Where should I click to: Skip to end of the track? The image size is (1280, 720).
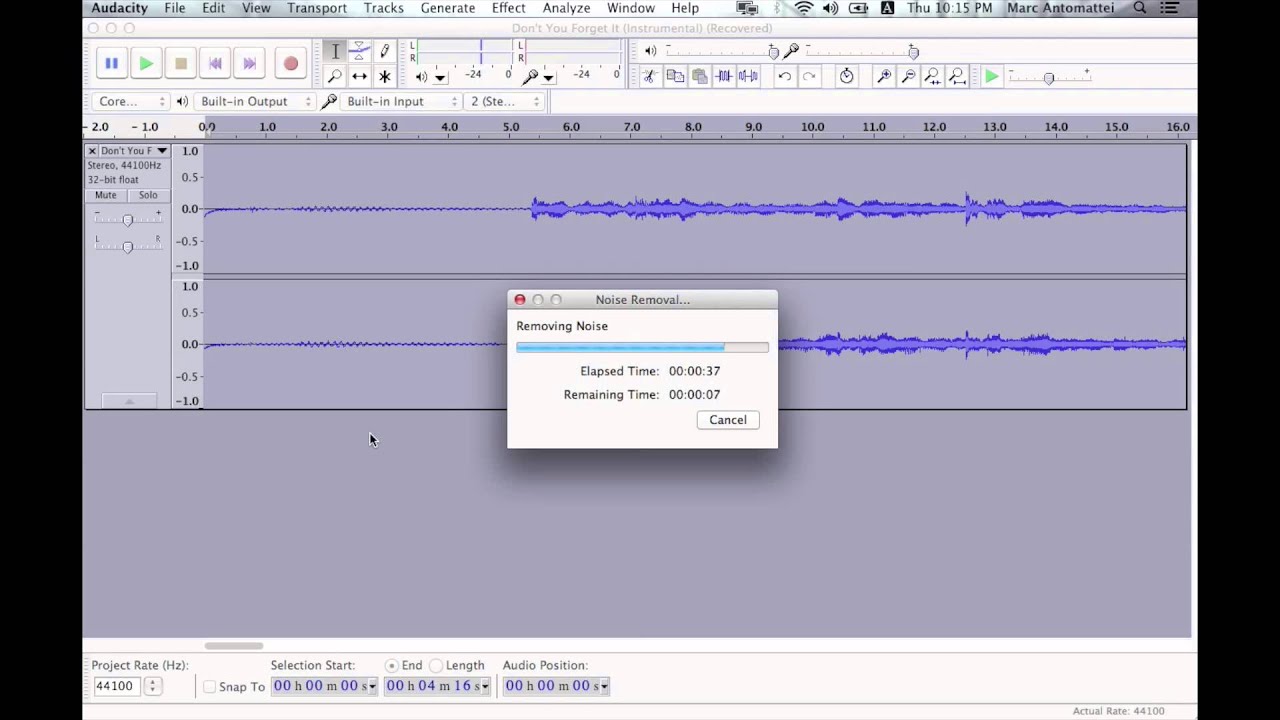pyautogui.click(x=249, y=63)
